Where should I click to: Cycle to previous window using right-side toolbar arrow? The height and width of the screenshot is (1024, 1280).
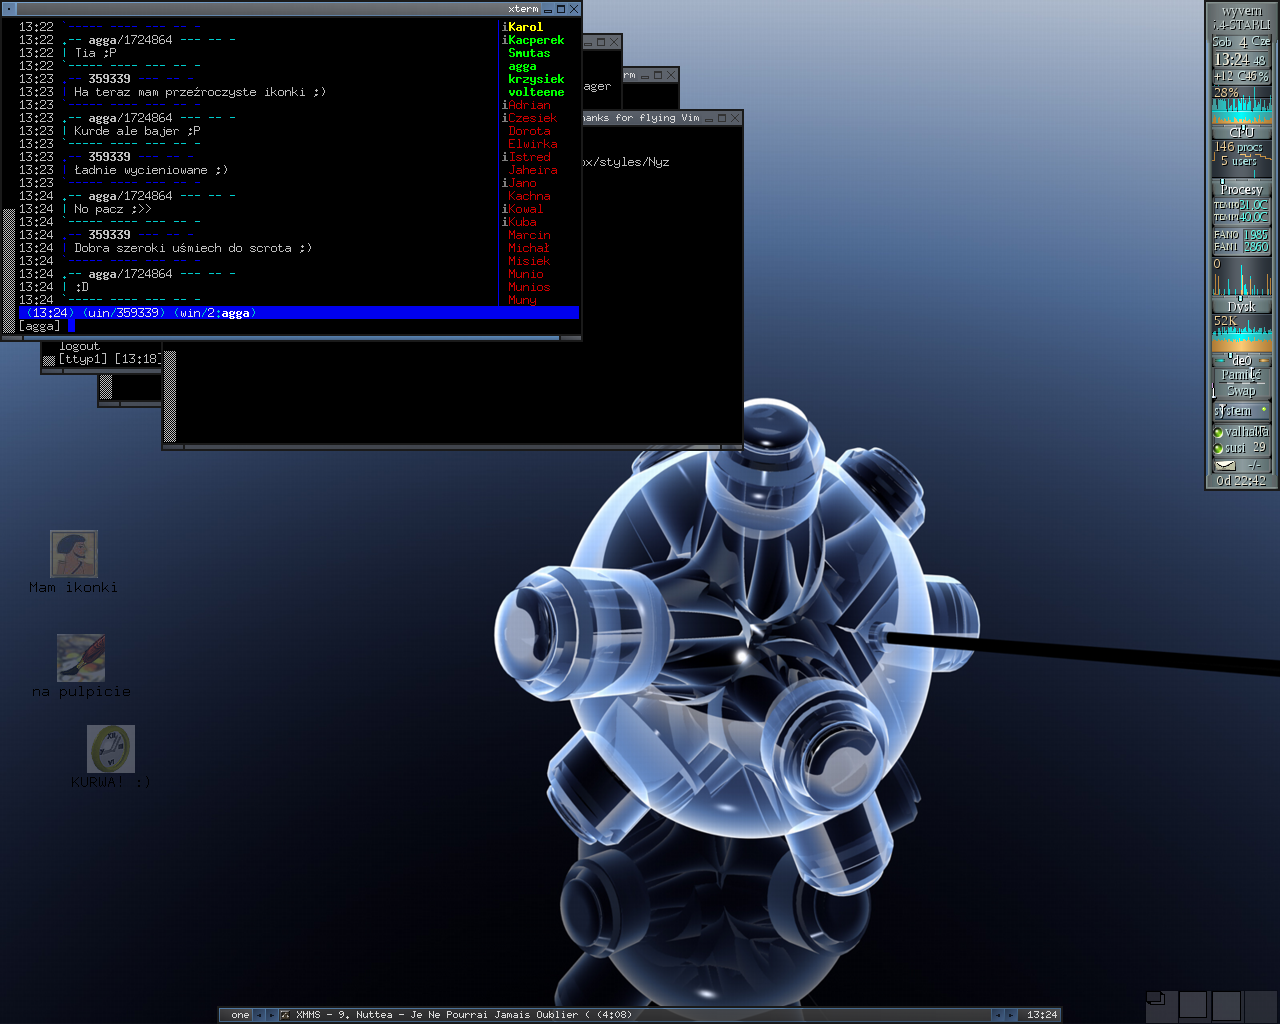(997, 1014)
